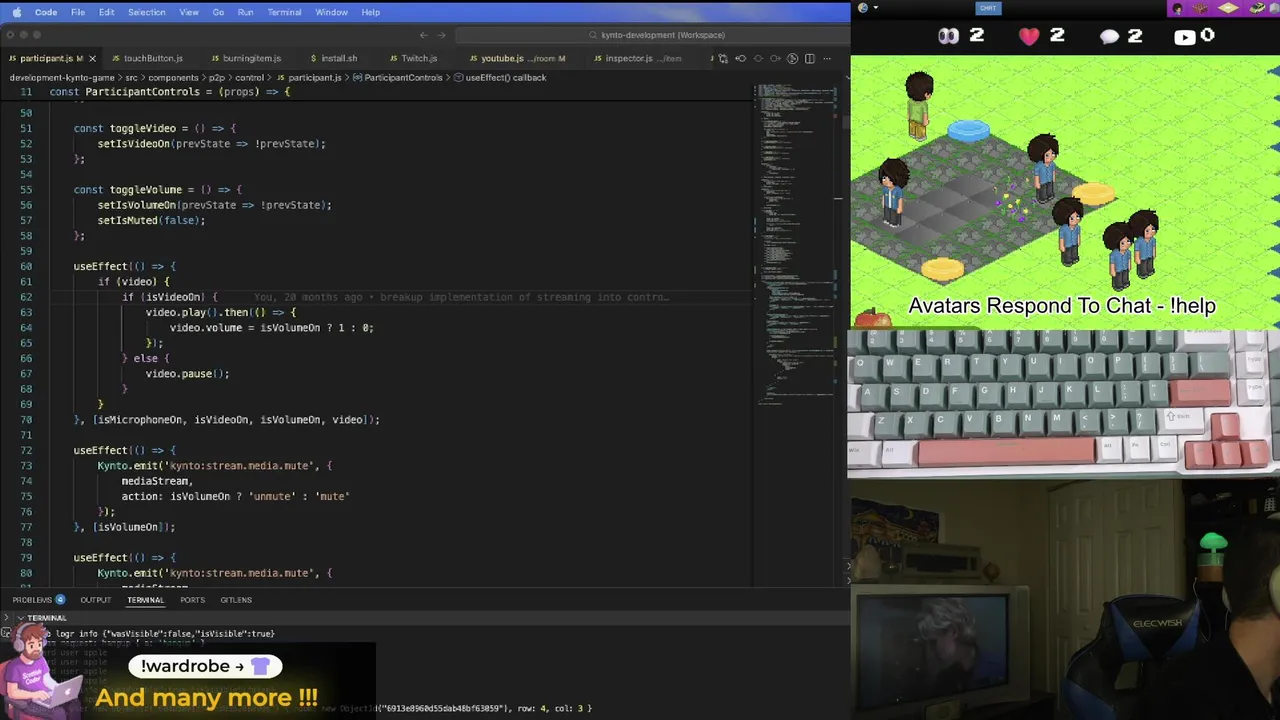The image size is (1280, 720).
Task: Click the !wardrobe command badge
Action: point(206,666)
